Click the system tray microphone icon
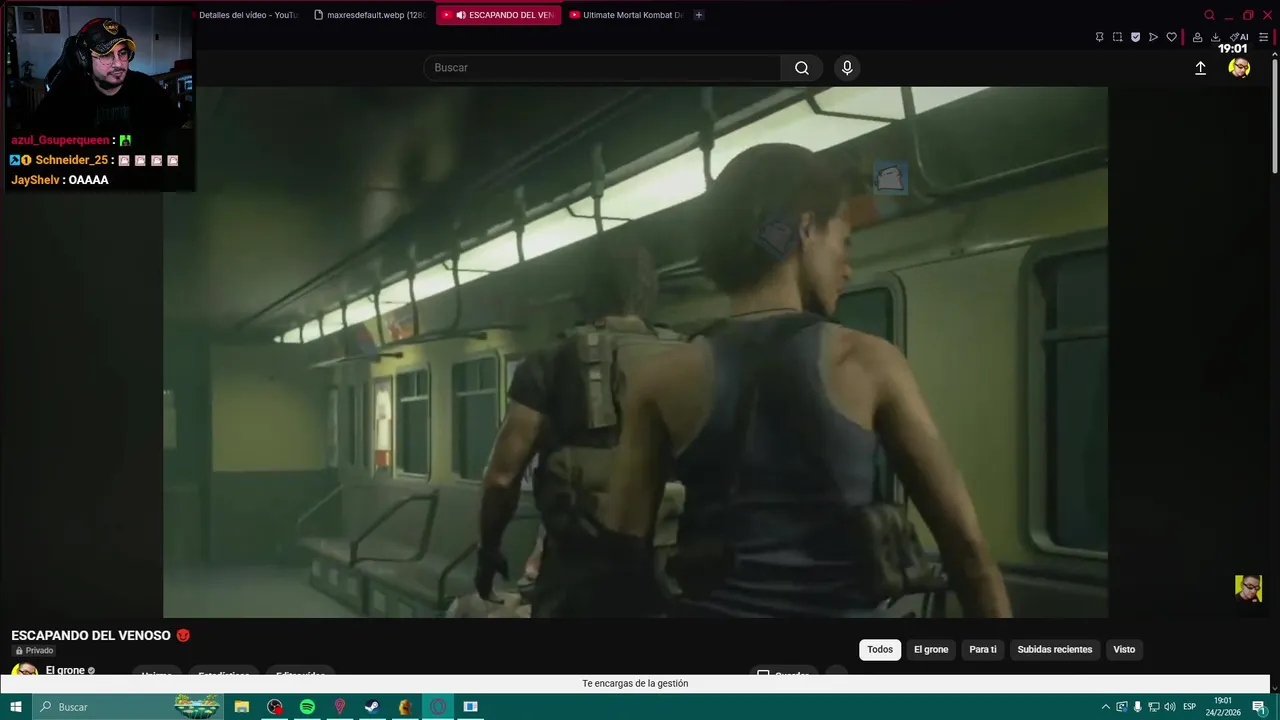1280x720 pixels. pos(1137,707)
